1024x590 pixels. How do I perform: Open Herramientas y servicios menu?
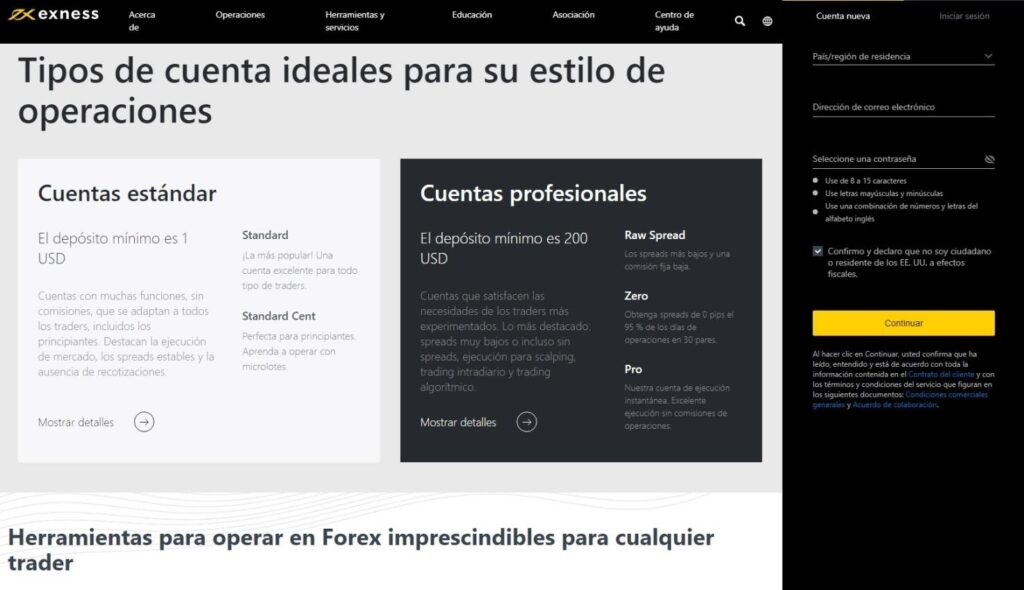tap(354, 21)
